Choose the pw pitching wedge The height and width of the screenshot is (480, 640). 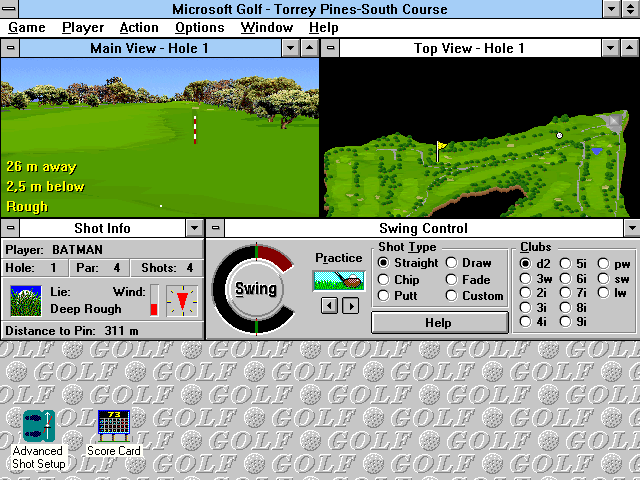[614, 264]
